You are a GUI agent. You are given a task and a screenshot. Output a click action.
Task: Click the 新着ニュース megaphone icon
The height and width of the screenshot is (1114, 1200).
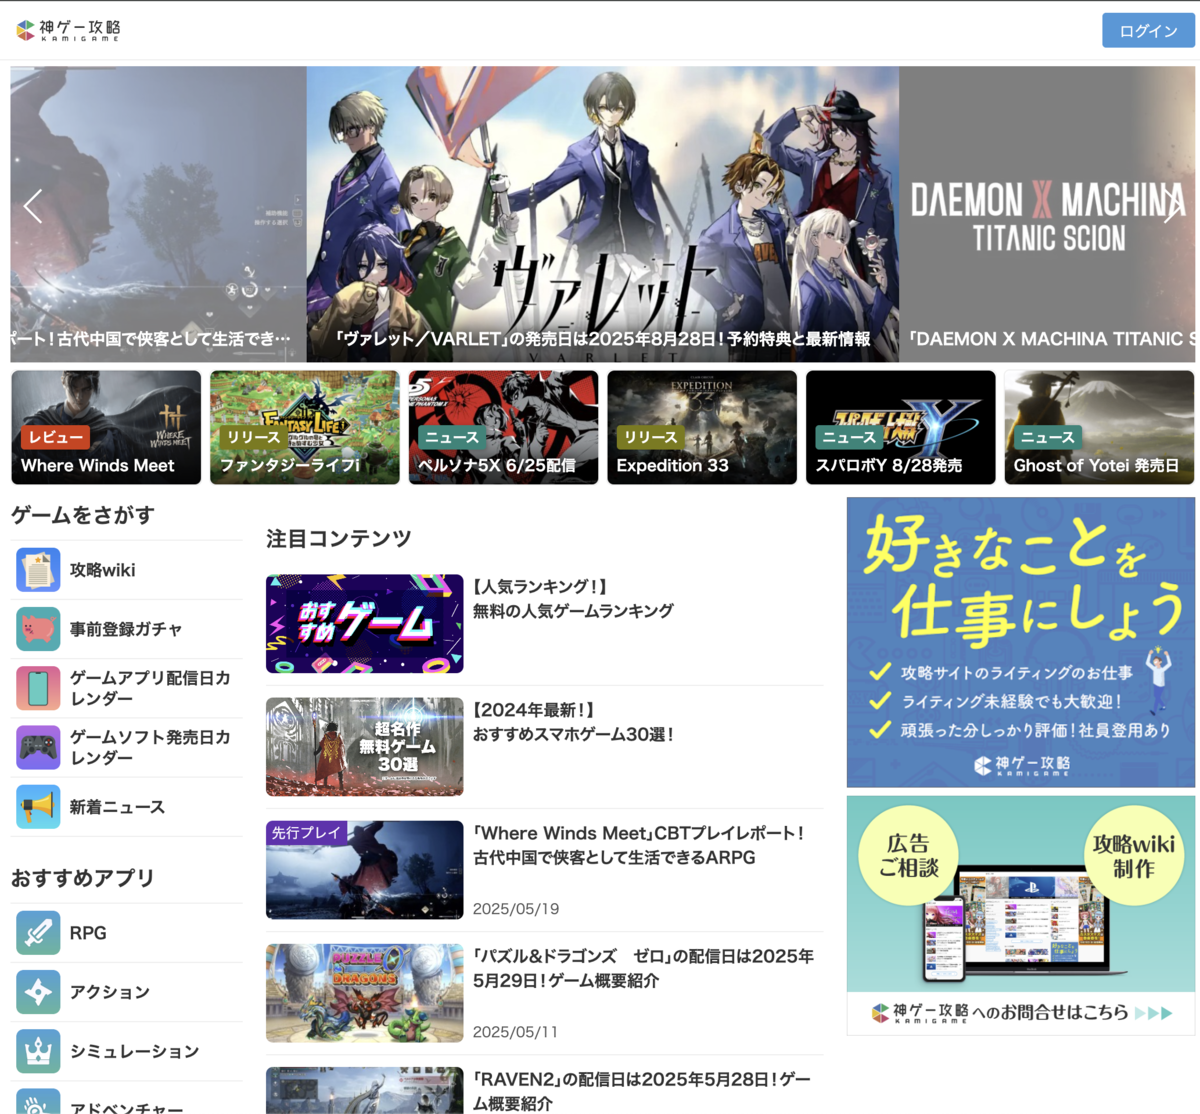click(x=38, y=807)
